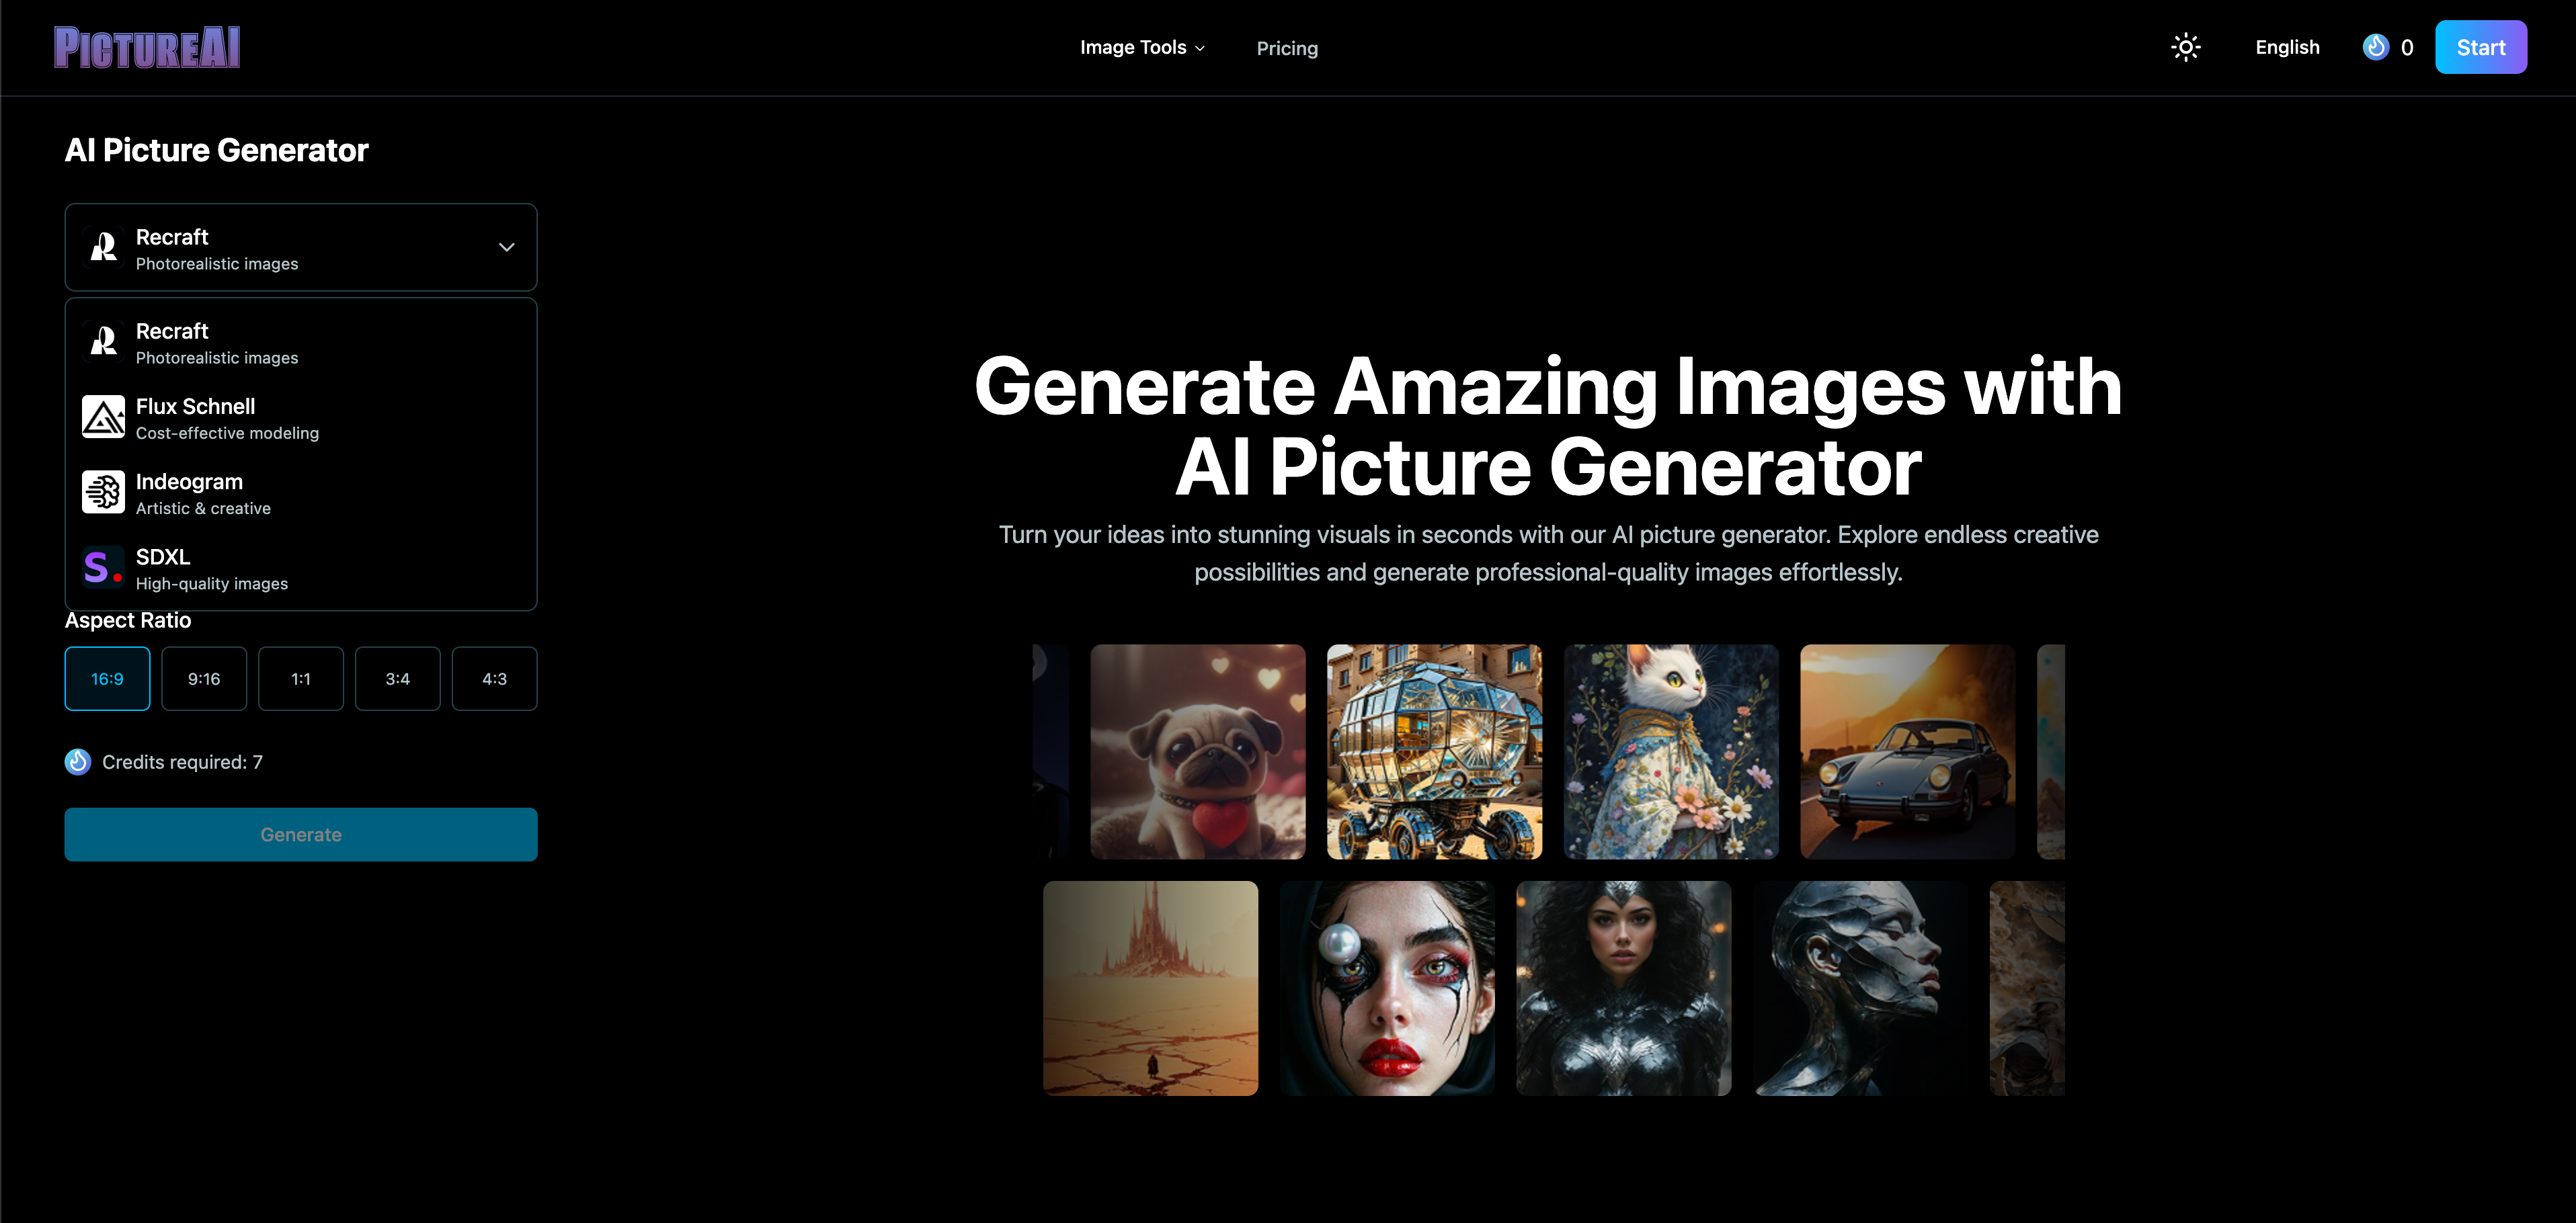Open the English language selector
The height and width of the screenshot is (1223, 2576).
(2288, 46)
